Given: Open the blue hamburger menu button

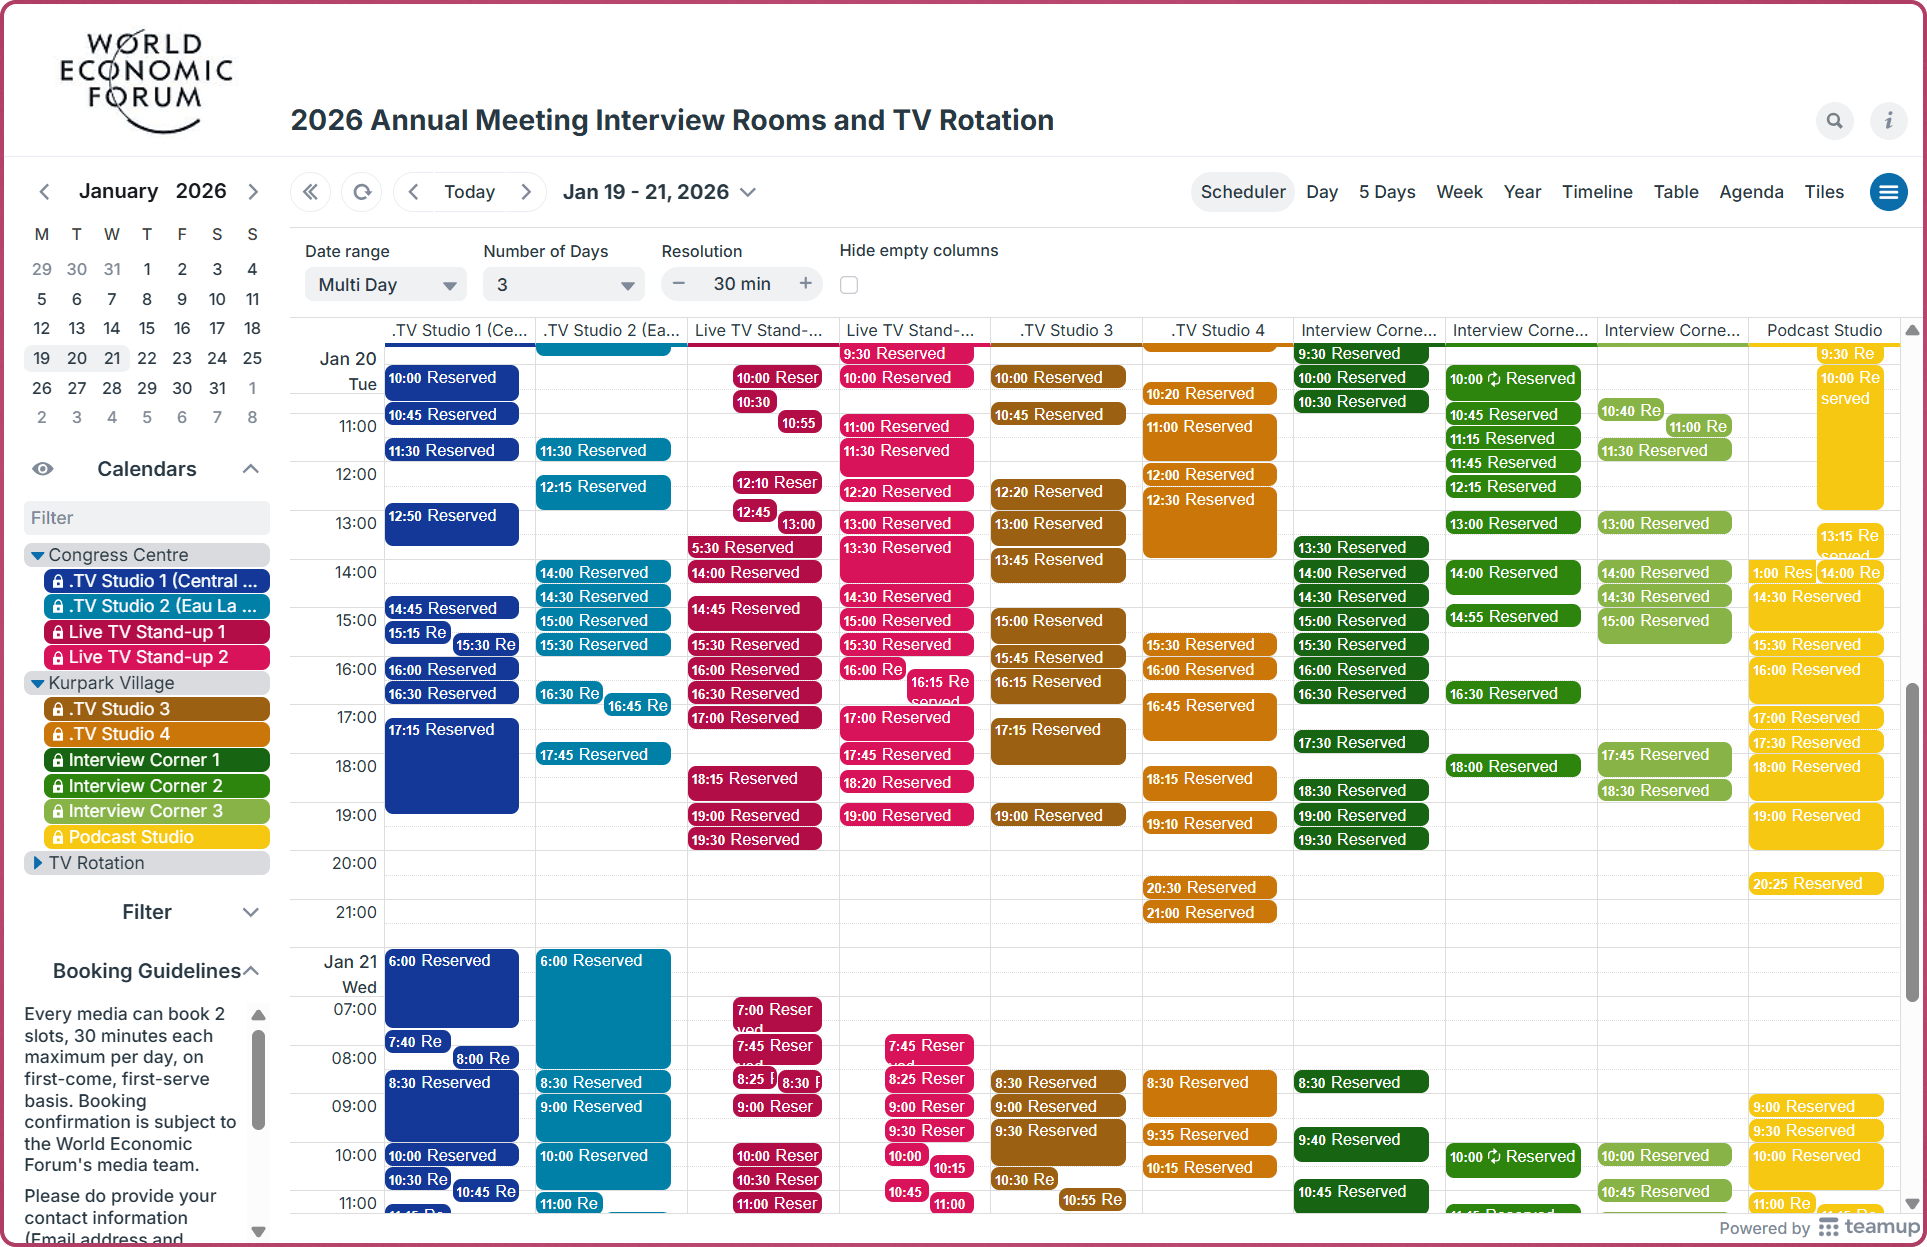Looking at the screenshot, I should pyautogui.click(x=1888, y=192).
